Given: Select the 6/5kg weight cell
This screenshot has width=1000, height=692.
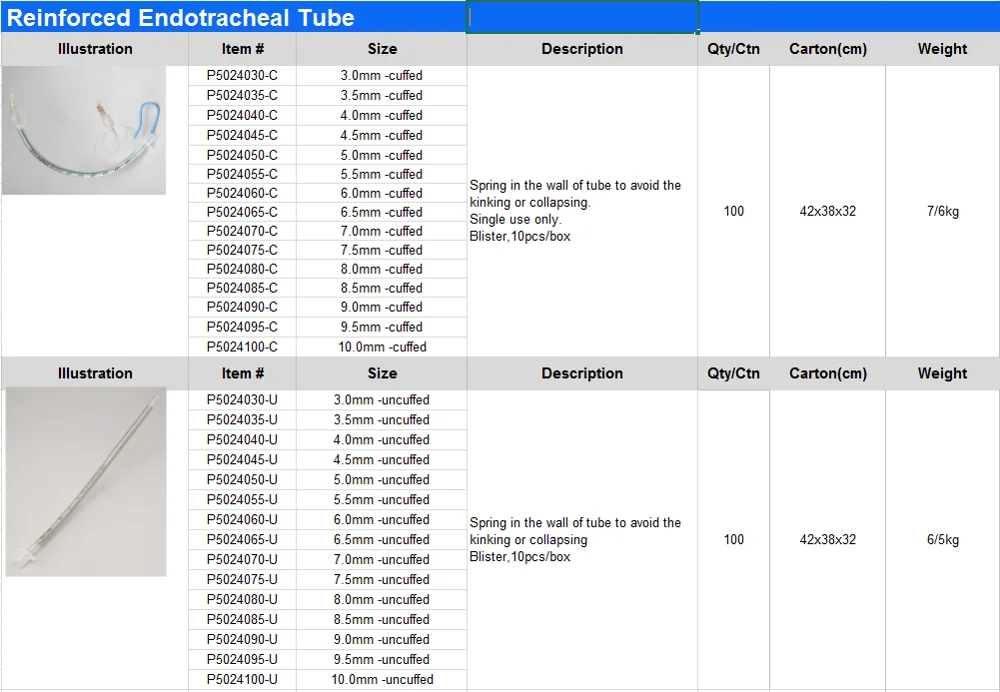Looking at the screenshot, I should tap(941, 539).
